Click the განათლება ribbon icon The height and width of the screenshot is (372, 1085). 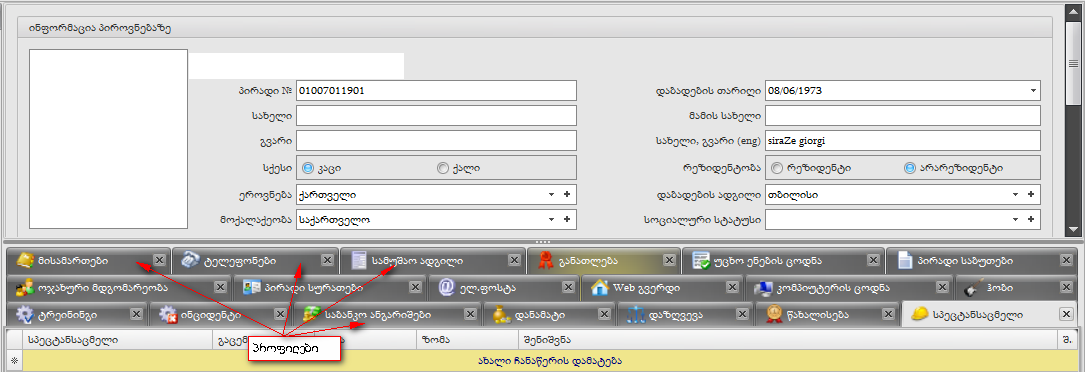(x=547, y=260)
